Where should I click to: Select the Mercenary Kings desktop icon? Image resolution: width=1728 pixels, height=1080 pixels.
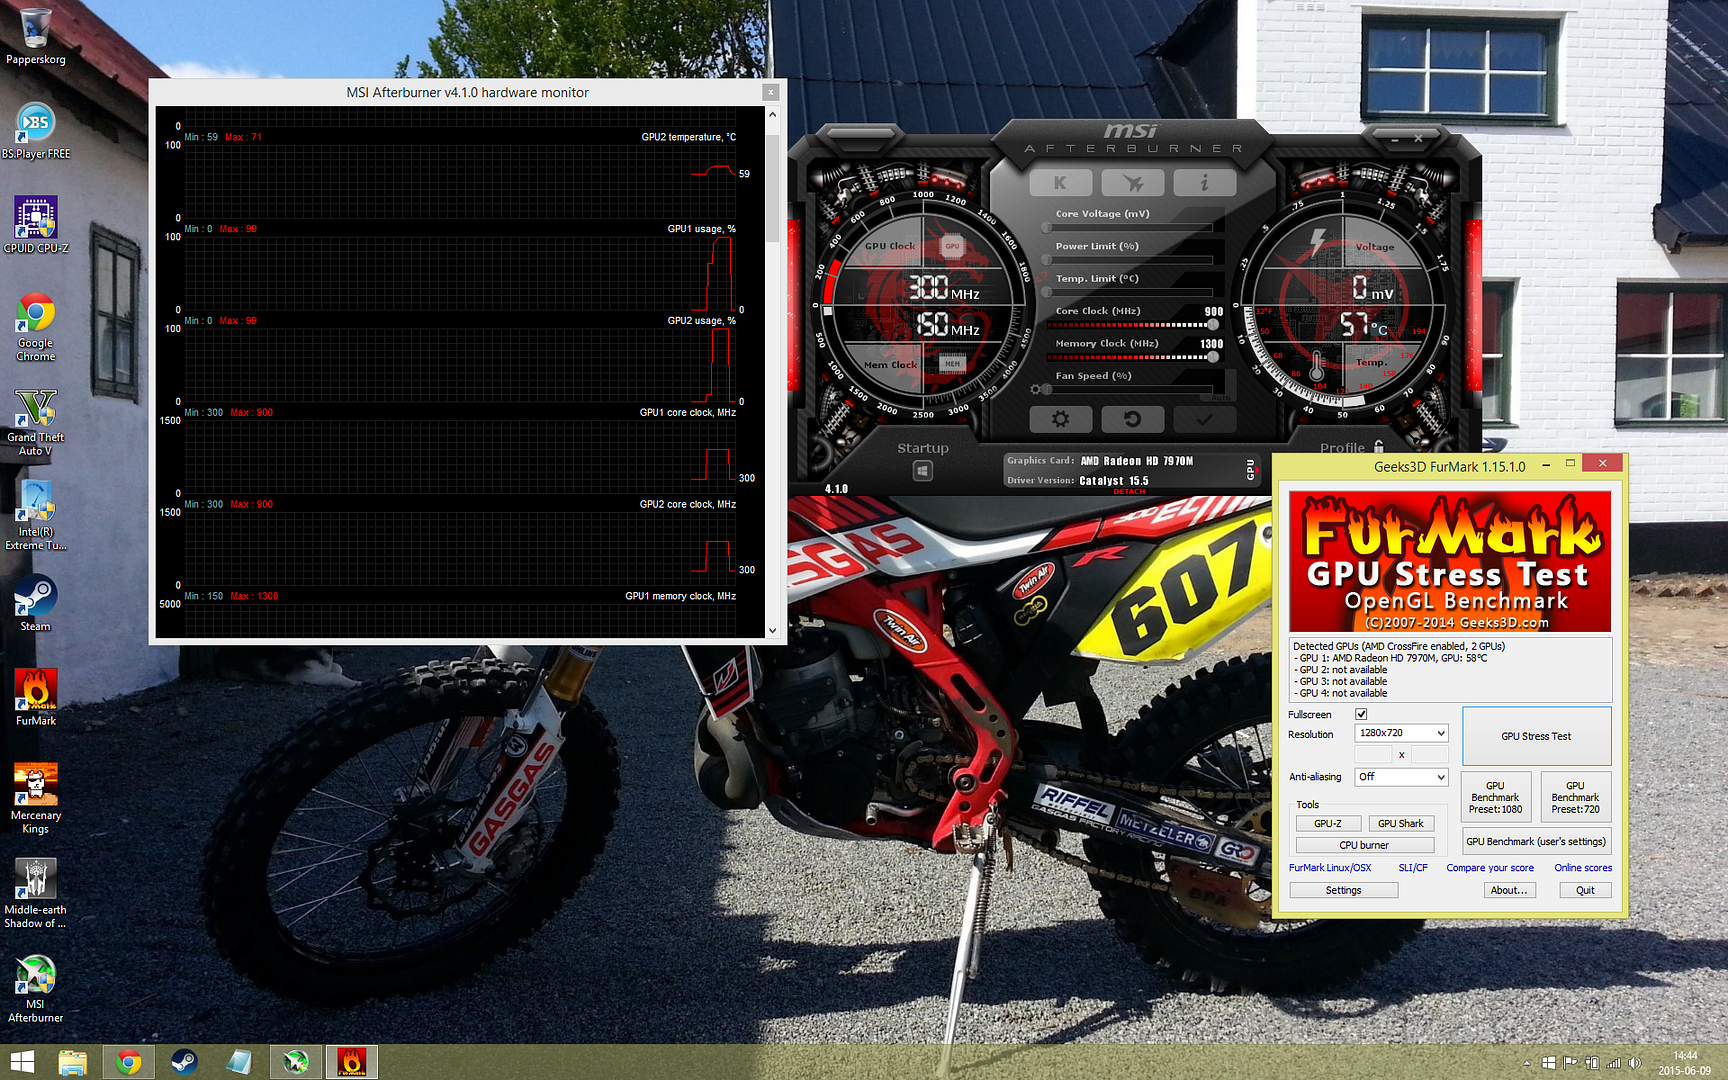point(36,798)
